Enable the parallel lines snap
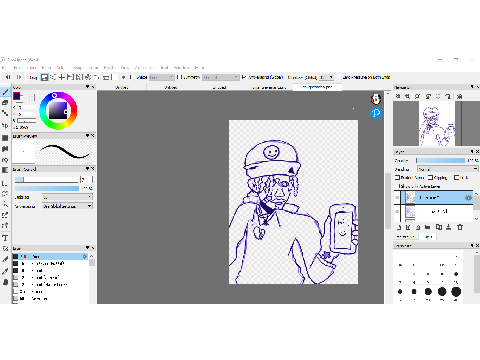 coord(53,77)
